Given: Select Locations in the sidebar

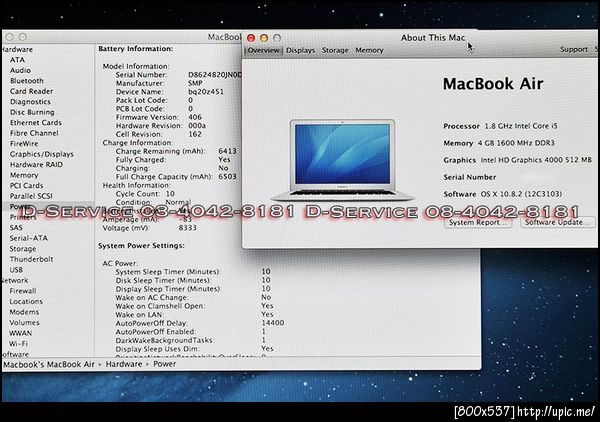Looking at the screenshot, I should pos(26,301).
